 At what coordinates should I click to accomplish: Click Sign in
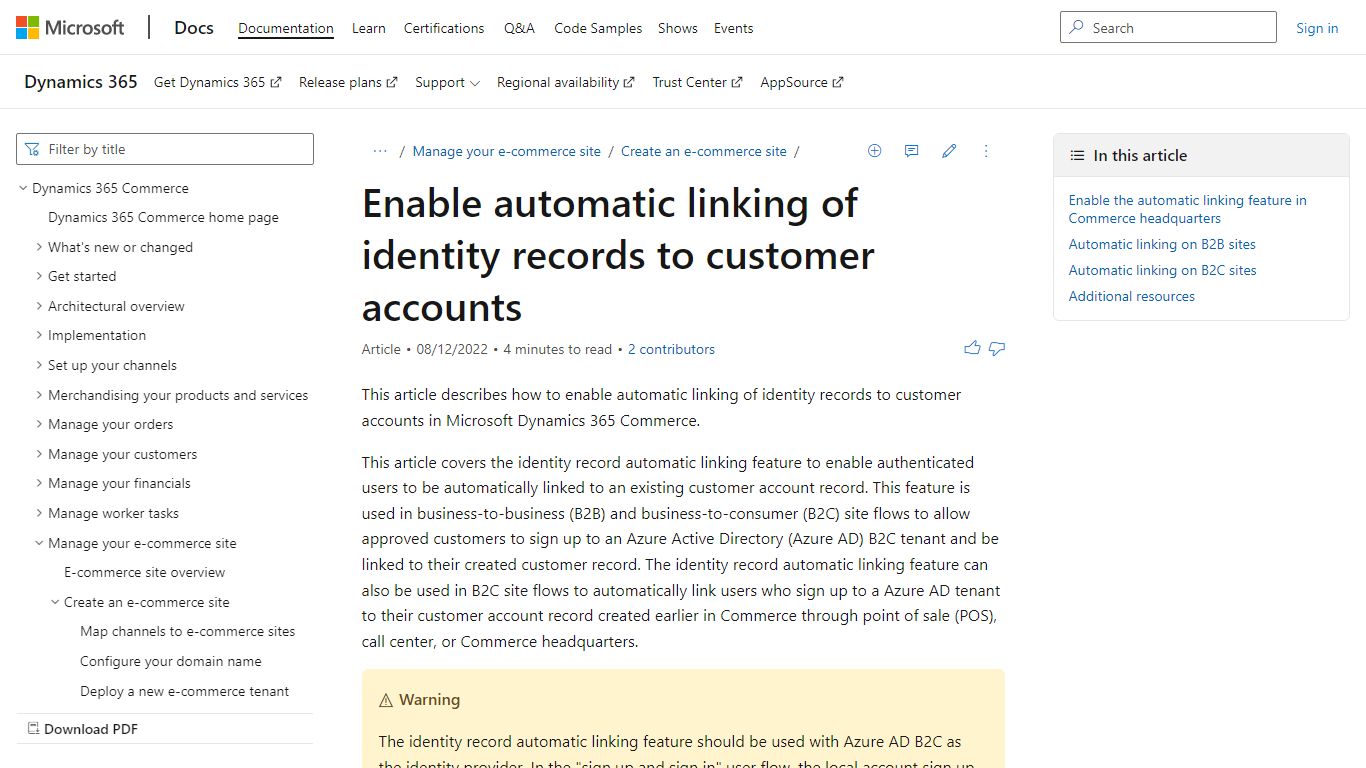pos(1317,28)
